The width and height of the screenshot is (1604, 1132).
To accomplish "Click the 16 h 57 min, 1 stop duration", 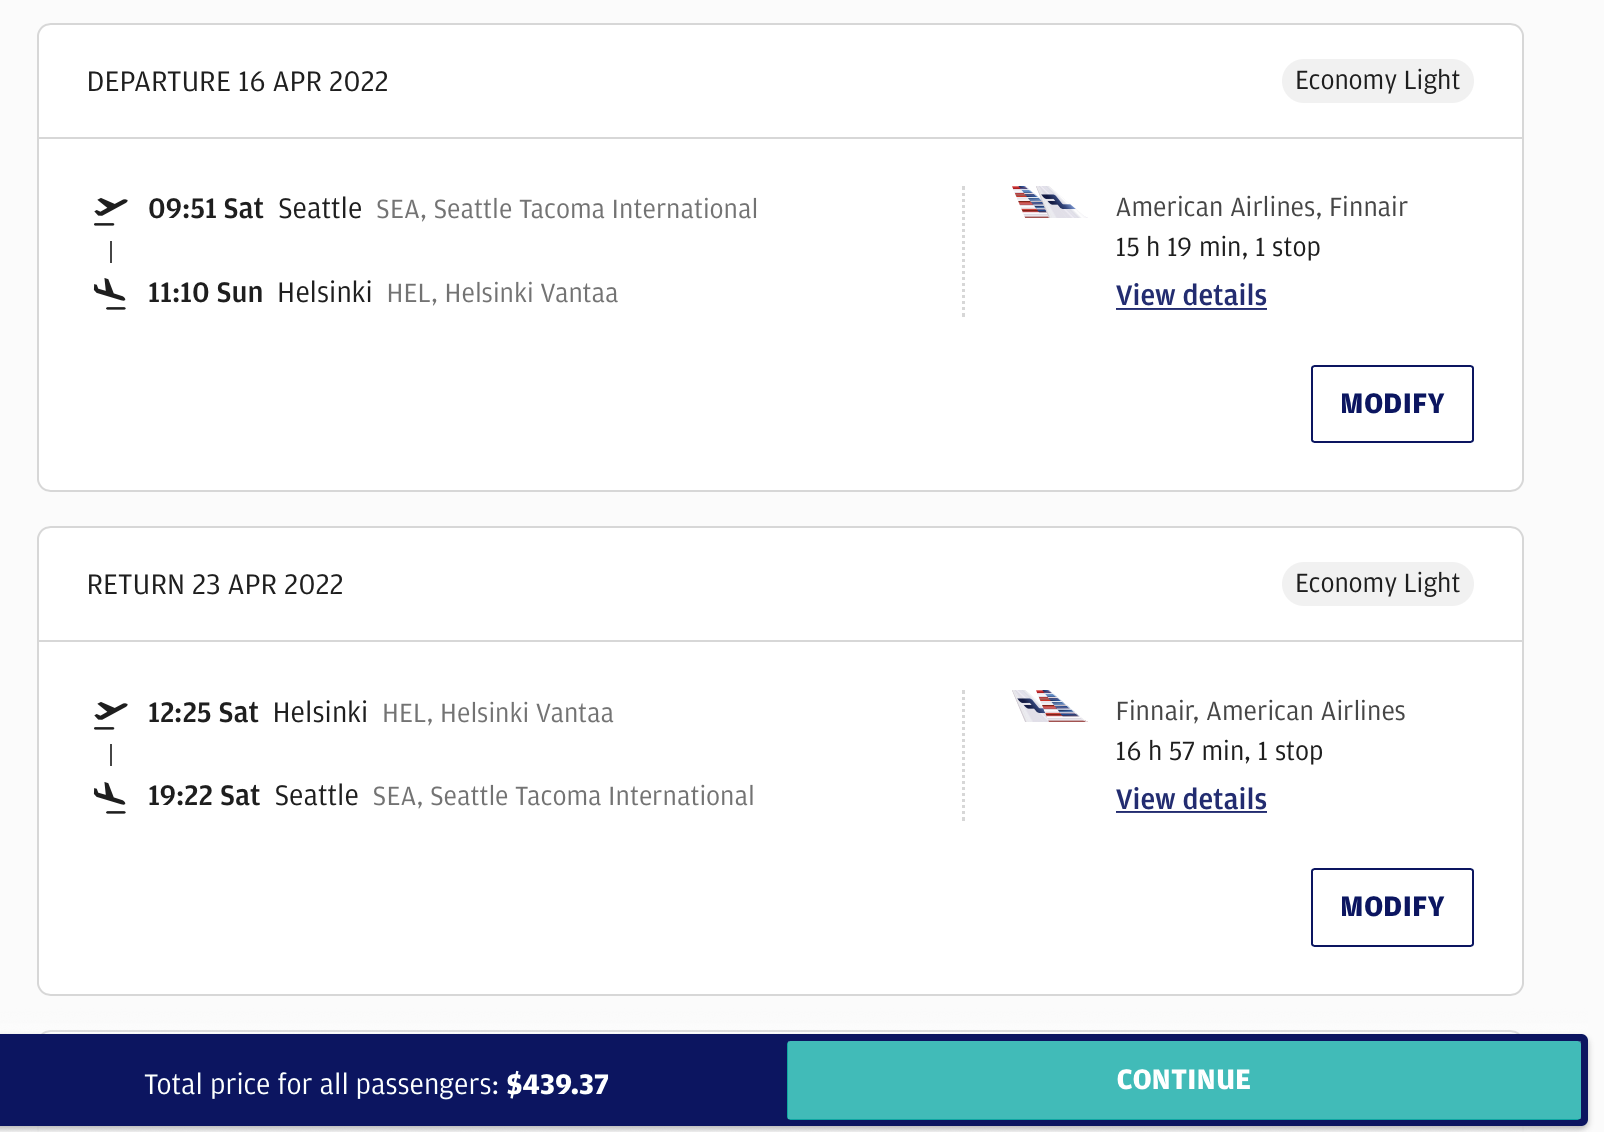I will 1219,751.
